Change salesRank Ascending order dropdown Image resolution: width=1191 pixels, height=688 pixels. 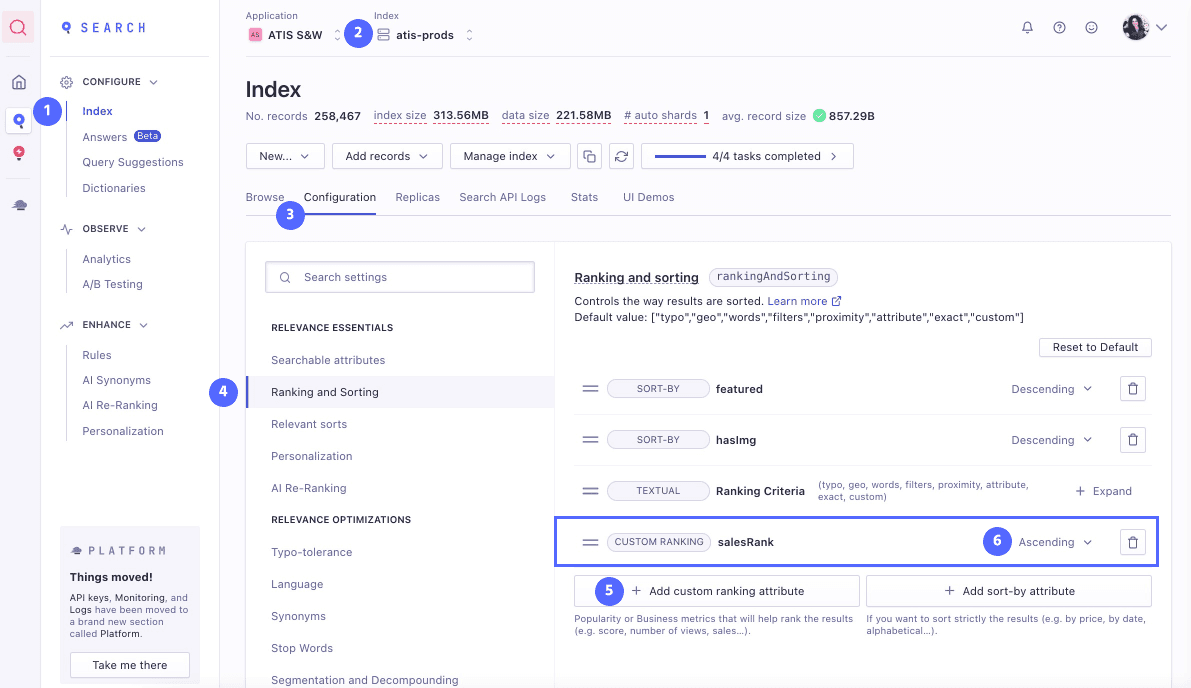pos(1056,542)
